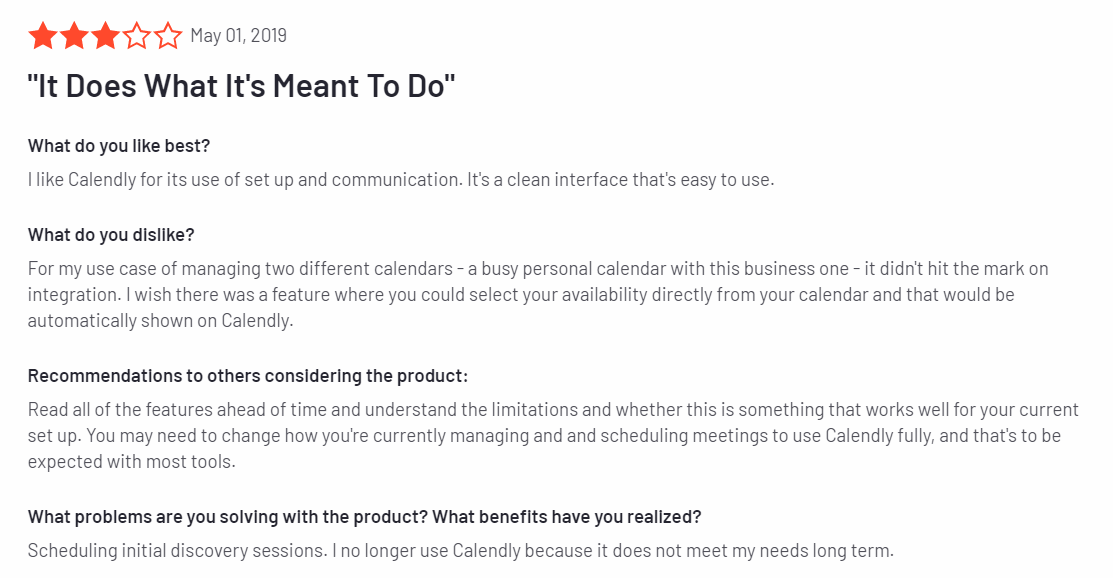Screen dimensions: 1113x578
Task: Click the "expected with most tools" line
Action: tap(130, 462)
